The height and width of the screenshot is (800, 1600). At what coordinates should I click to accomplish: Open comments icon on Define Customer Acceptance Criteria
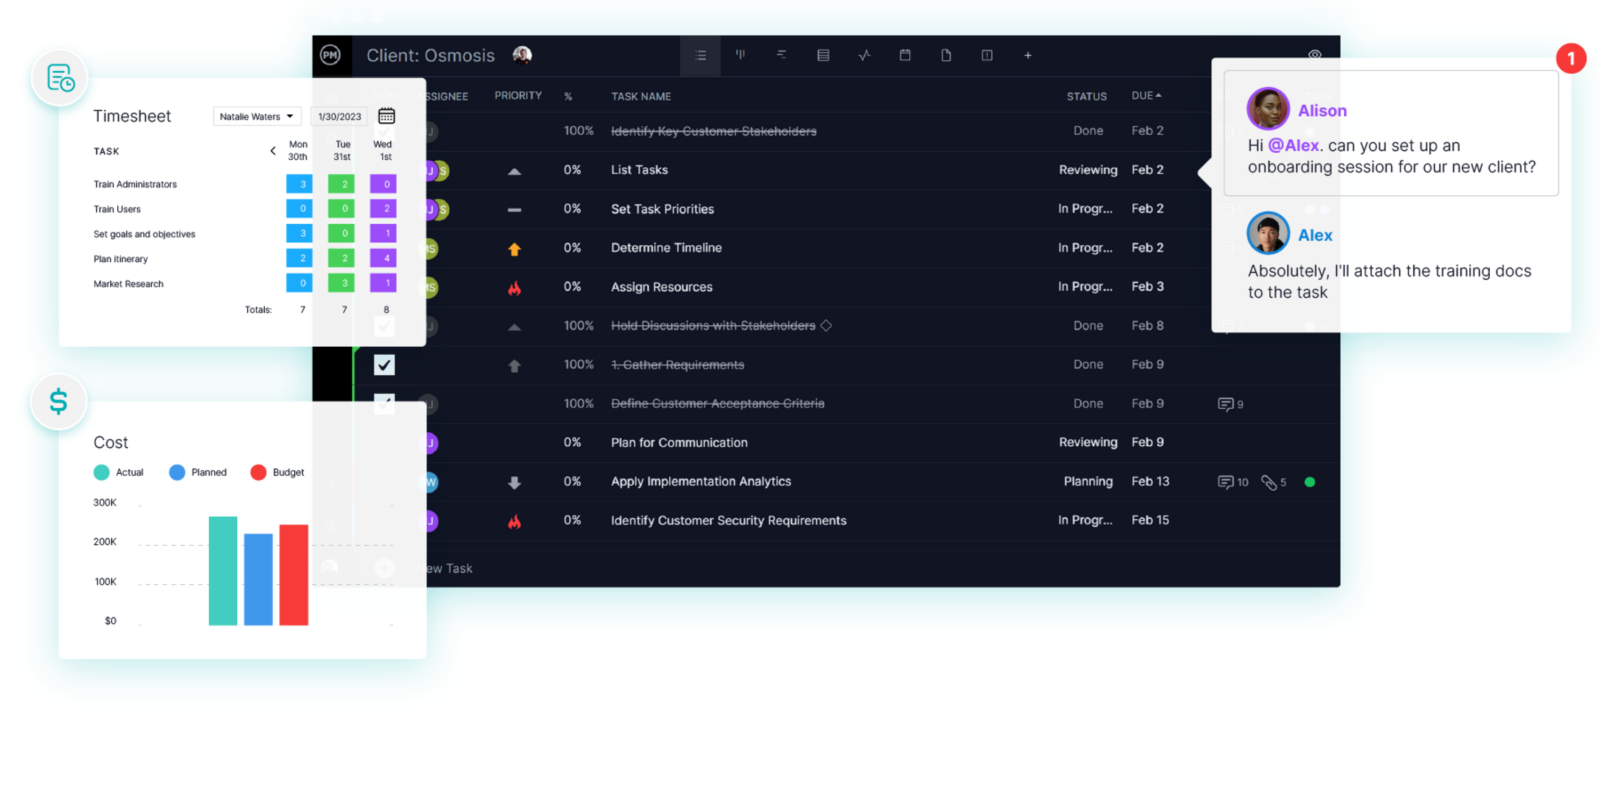point(1225,404)
